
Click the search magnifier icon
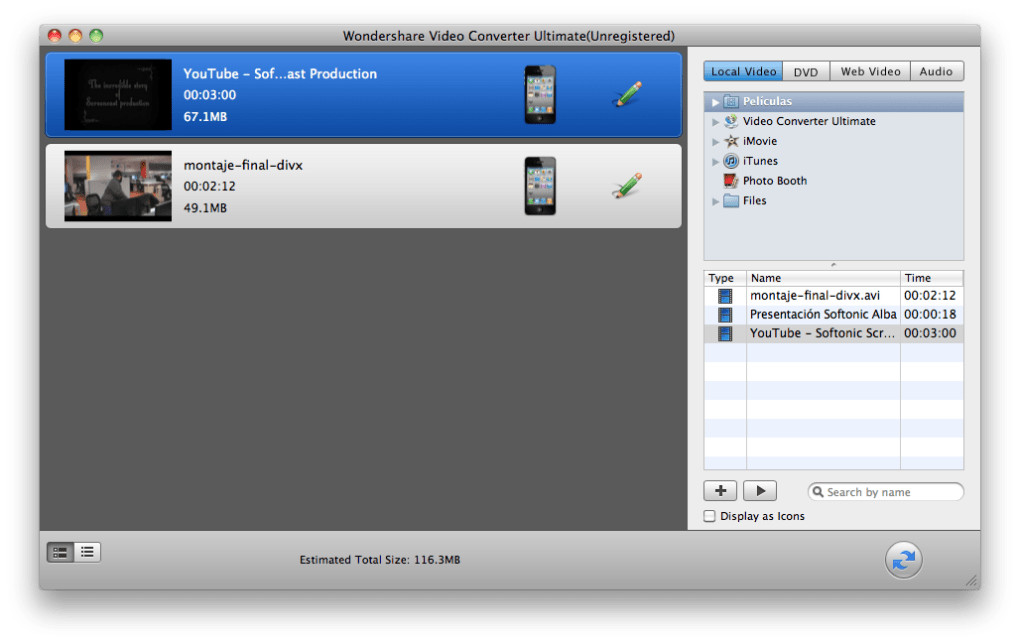[x=818, y=492]
